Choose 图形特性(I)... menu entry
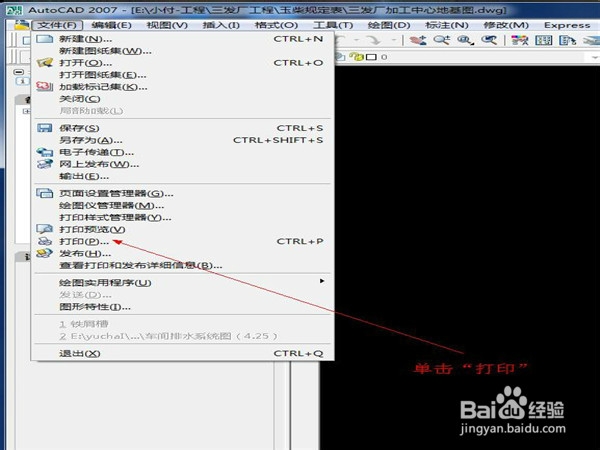Image resolution: width=600 pixels, height=450 pixels. click(x=183, y=307)
